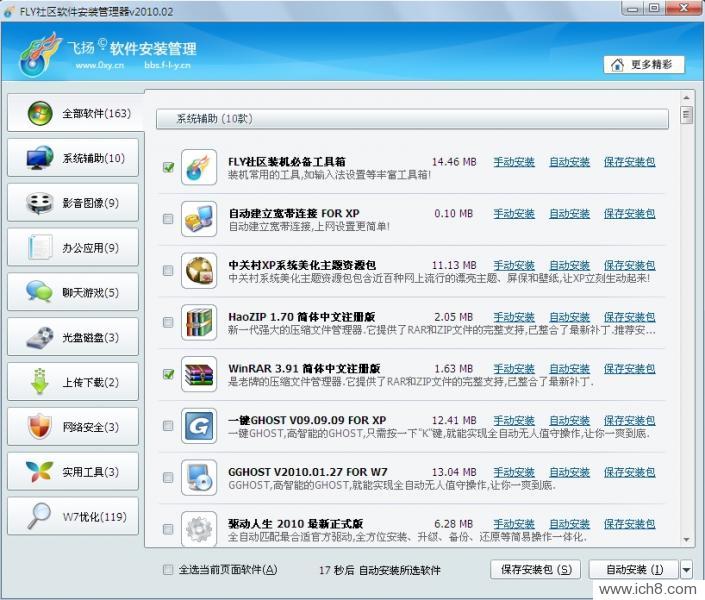Click the 保存安装包(S) bottom button
705x600 pixels.
coord(536,570)
